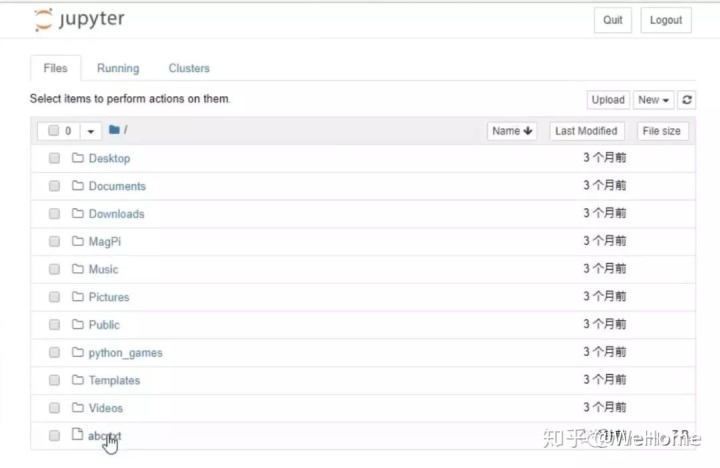Click the Logout button
The height and width of the screenshot is (468, 720).
pos(666,20)
